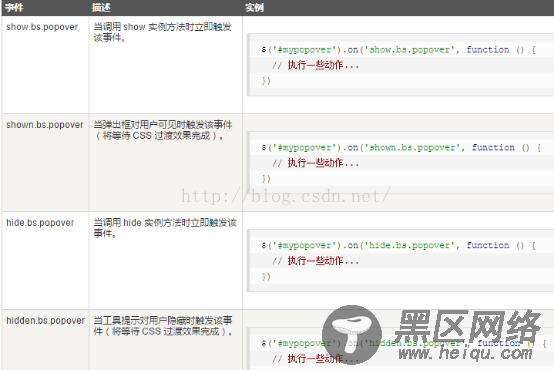The height and width of the screenshot is (370, 554).
Task: Click the 描述 column header
Action: (x=101, y=7)
